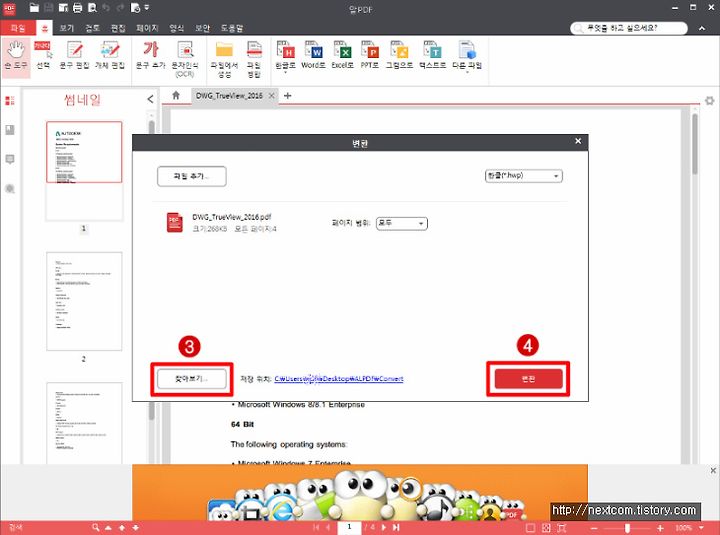This screenshot has width=720, height=535.
Task: Click the save icon in quick toolbar
Action: 49,7
